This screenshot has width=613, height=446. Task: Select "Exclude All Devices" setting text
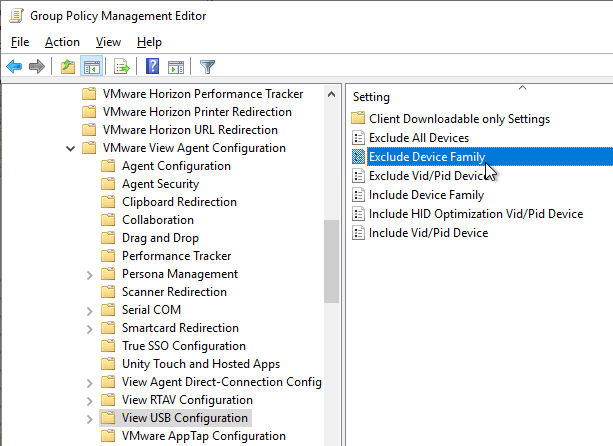(419, 138)
